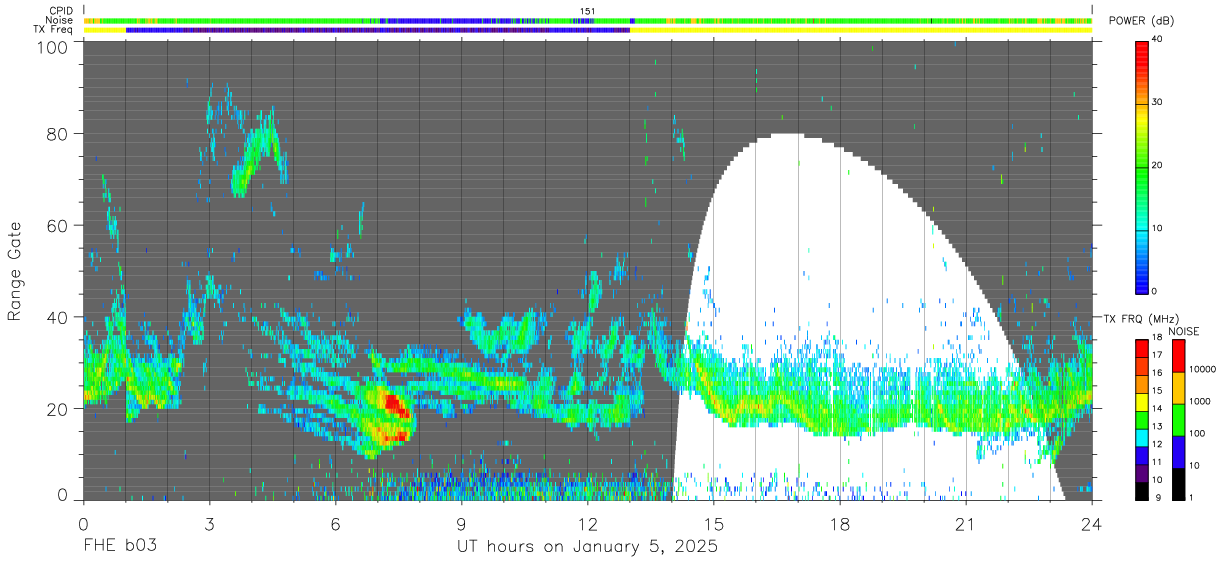
Task: Click the POWER (dB) colorbar title
Action: pos(1144,22)
